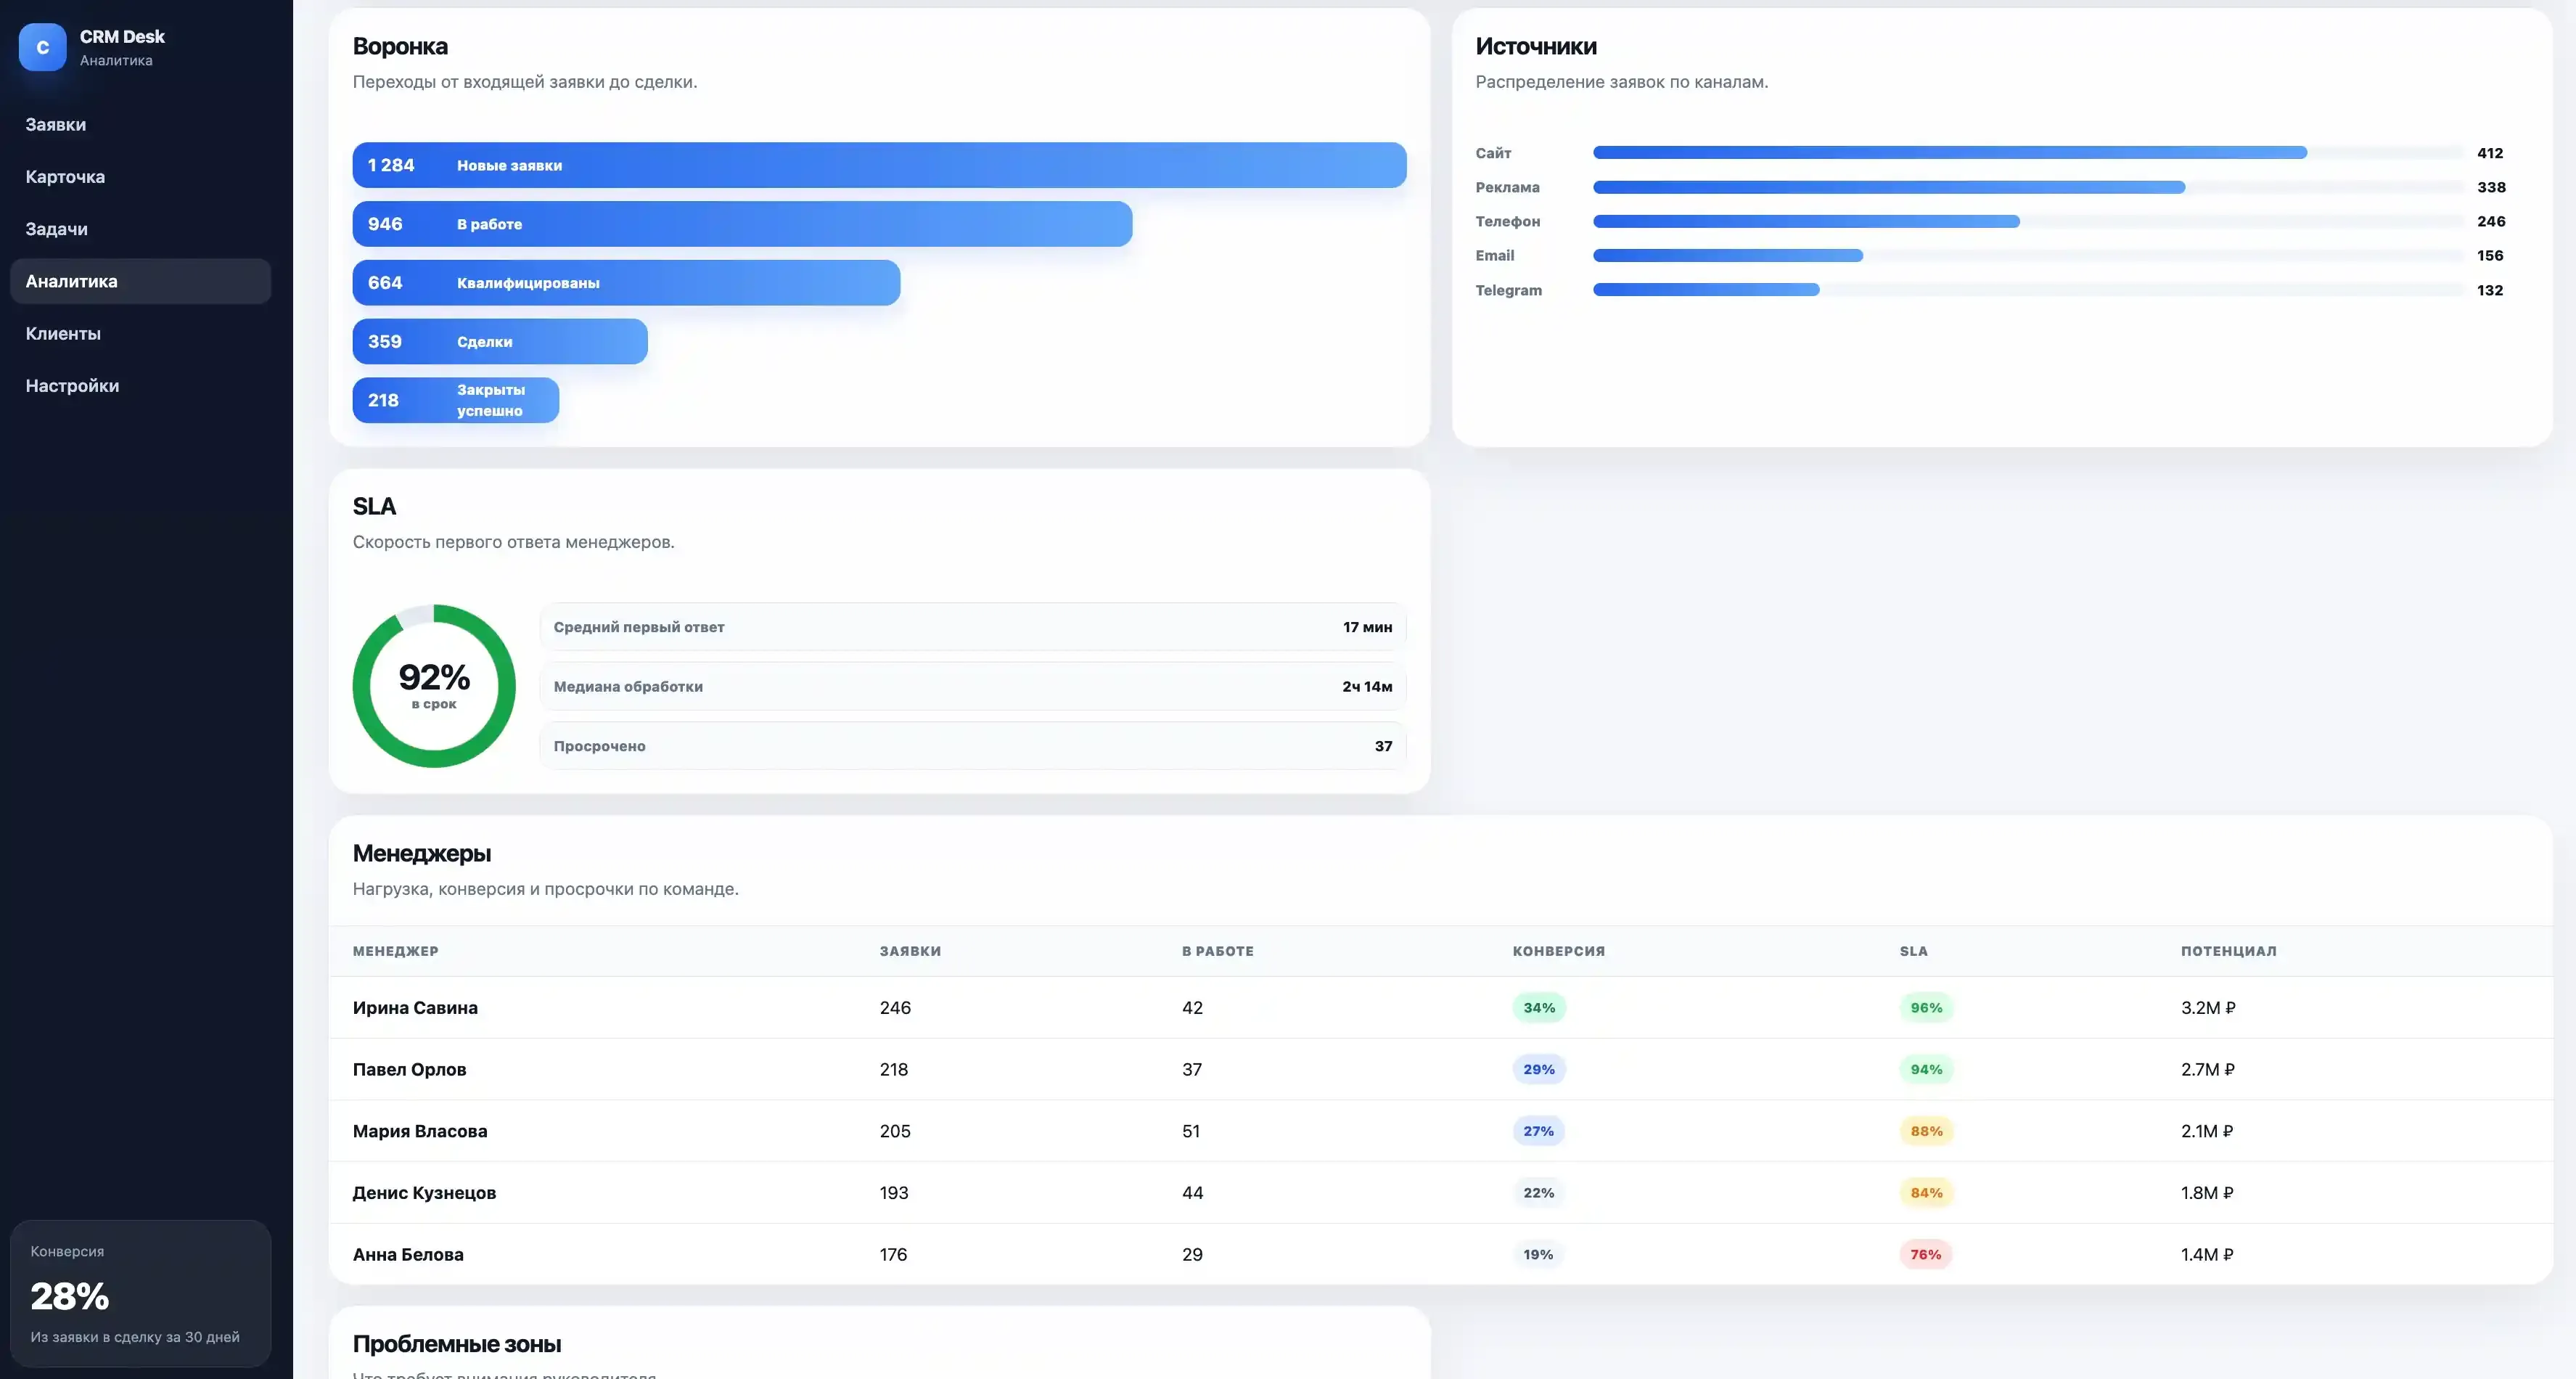The image size is (2576, 1379).
Task: Select manager Мария Власова
Action: click(x=420, y=1131)
